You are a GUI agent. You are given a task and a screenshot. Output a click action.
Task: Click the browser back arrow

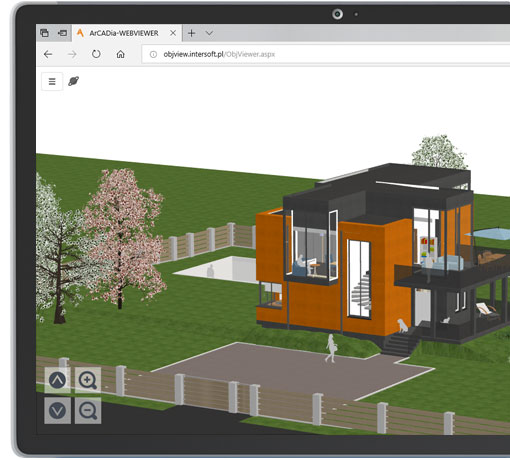point(48,54)
